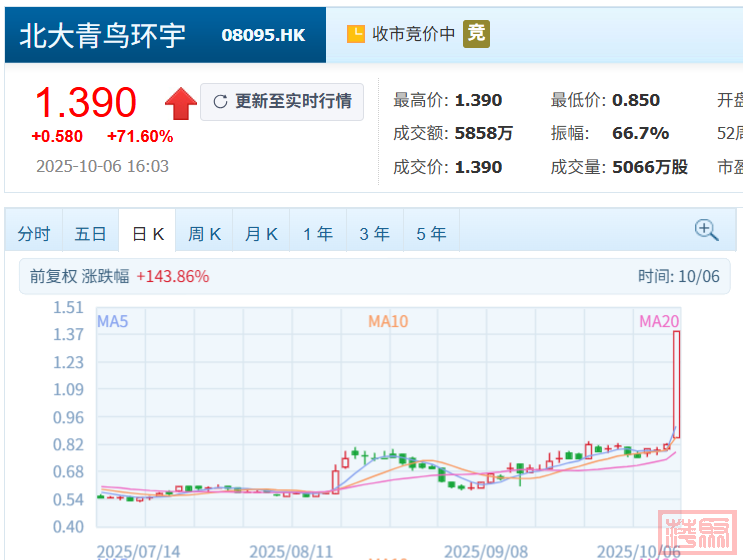View the 1年 chart range
Viewport: 743px width, 560px height.
pyautogui.click(x=318, y=234)
